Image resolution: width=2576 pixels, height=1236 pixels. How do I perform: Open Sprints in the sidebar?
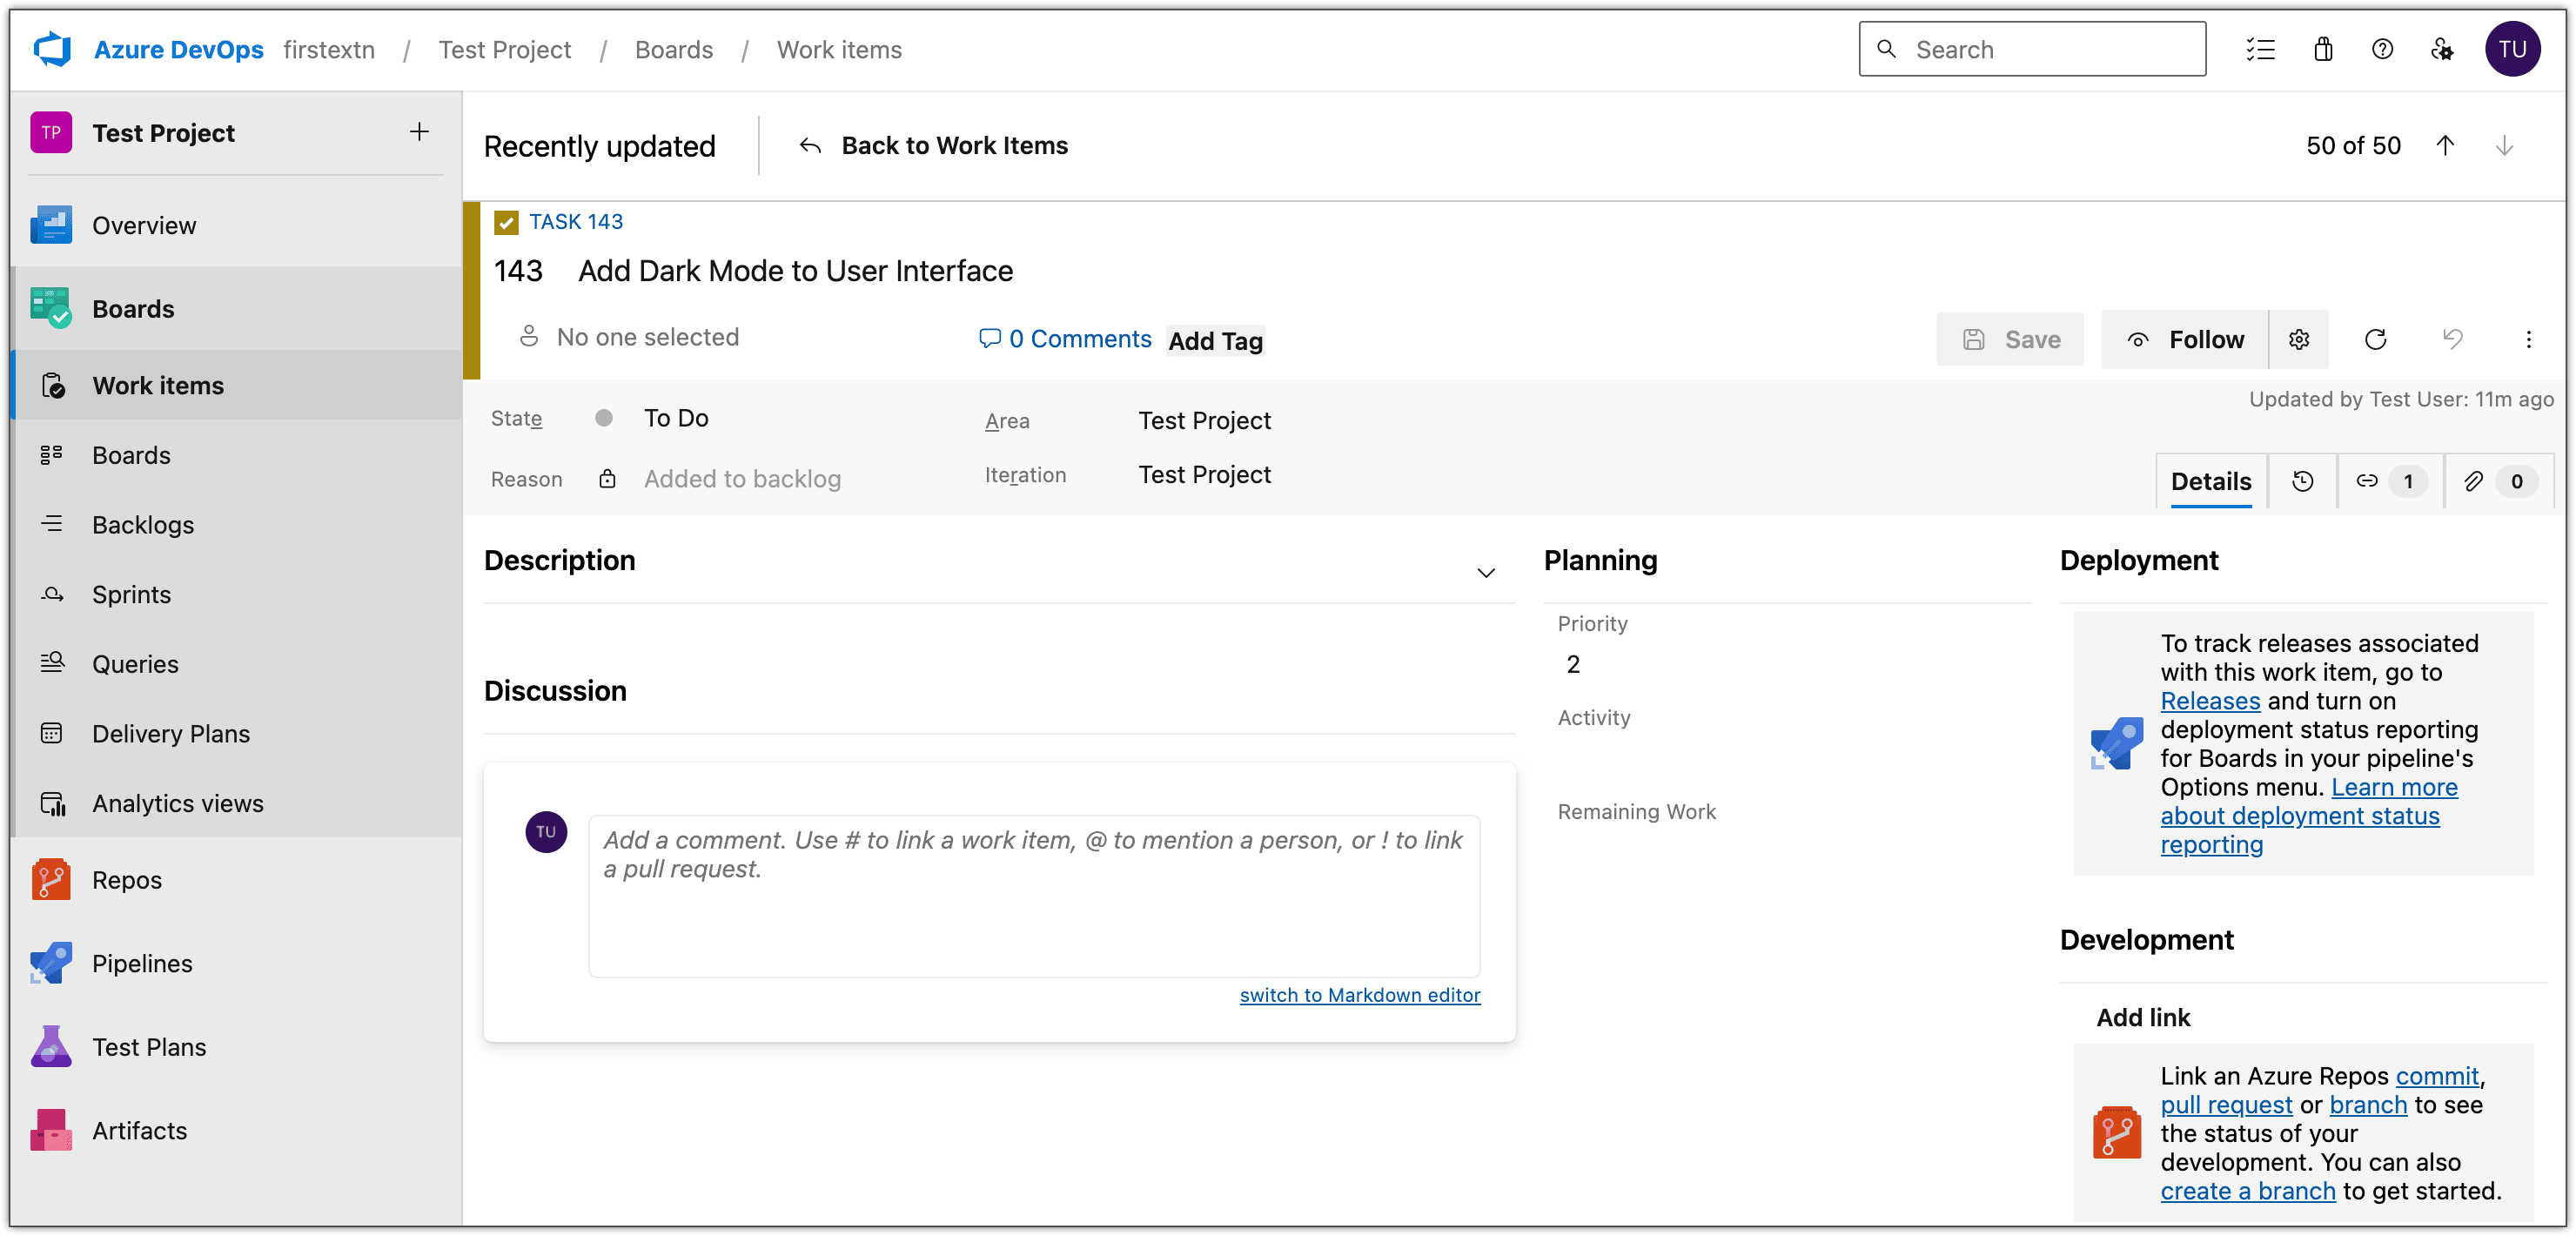(x=131, y=594)
